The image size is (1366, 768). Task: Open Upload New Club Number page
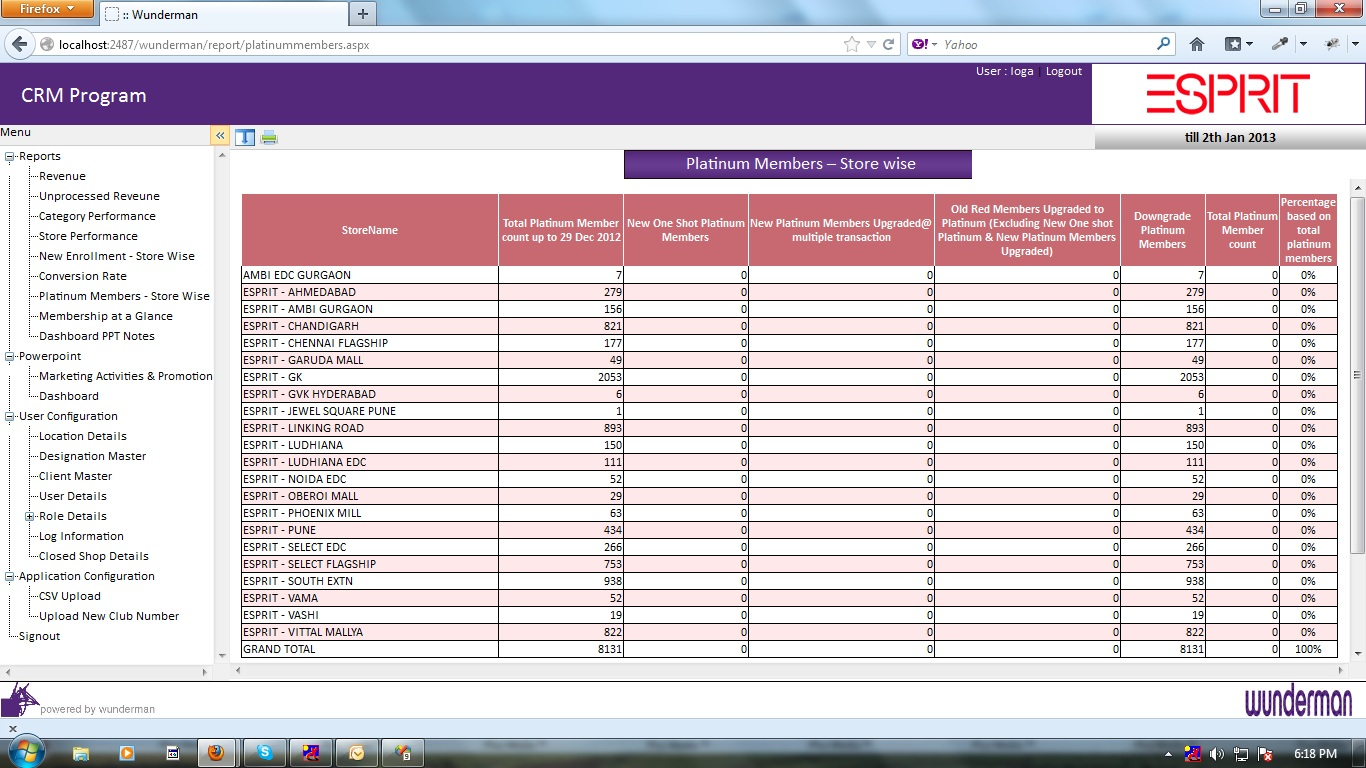109,616
